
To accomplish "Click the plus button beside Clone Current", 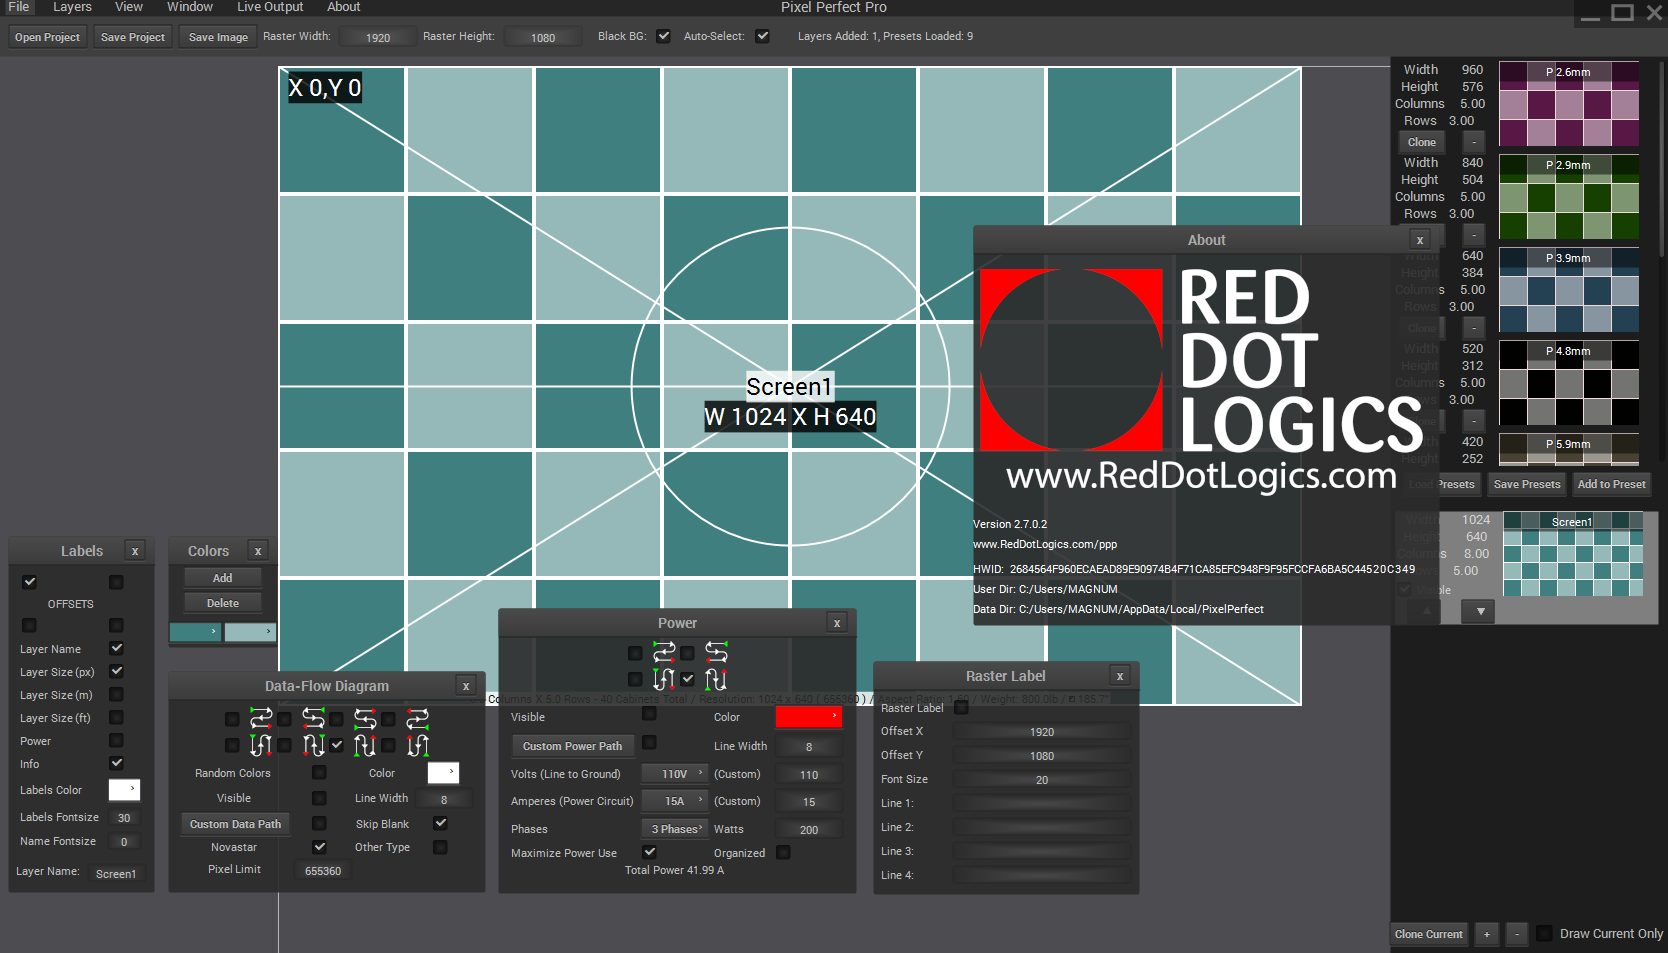I will tap(1487, 934).
